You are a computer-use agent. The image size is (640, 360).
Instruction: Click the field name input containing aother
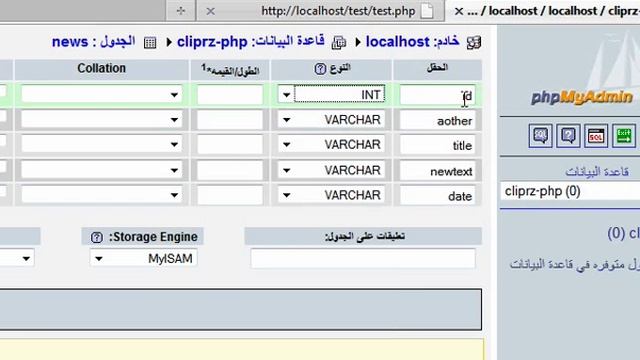[x=437, y=120]
